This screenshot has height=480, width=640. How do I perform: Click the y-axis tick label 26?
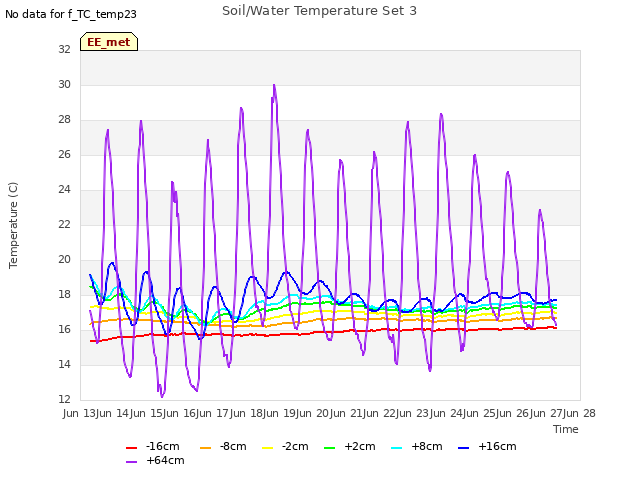tap(64, 155)
